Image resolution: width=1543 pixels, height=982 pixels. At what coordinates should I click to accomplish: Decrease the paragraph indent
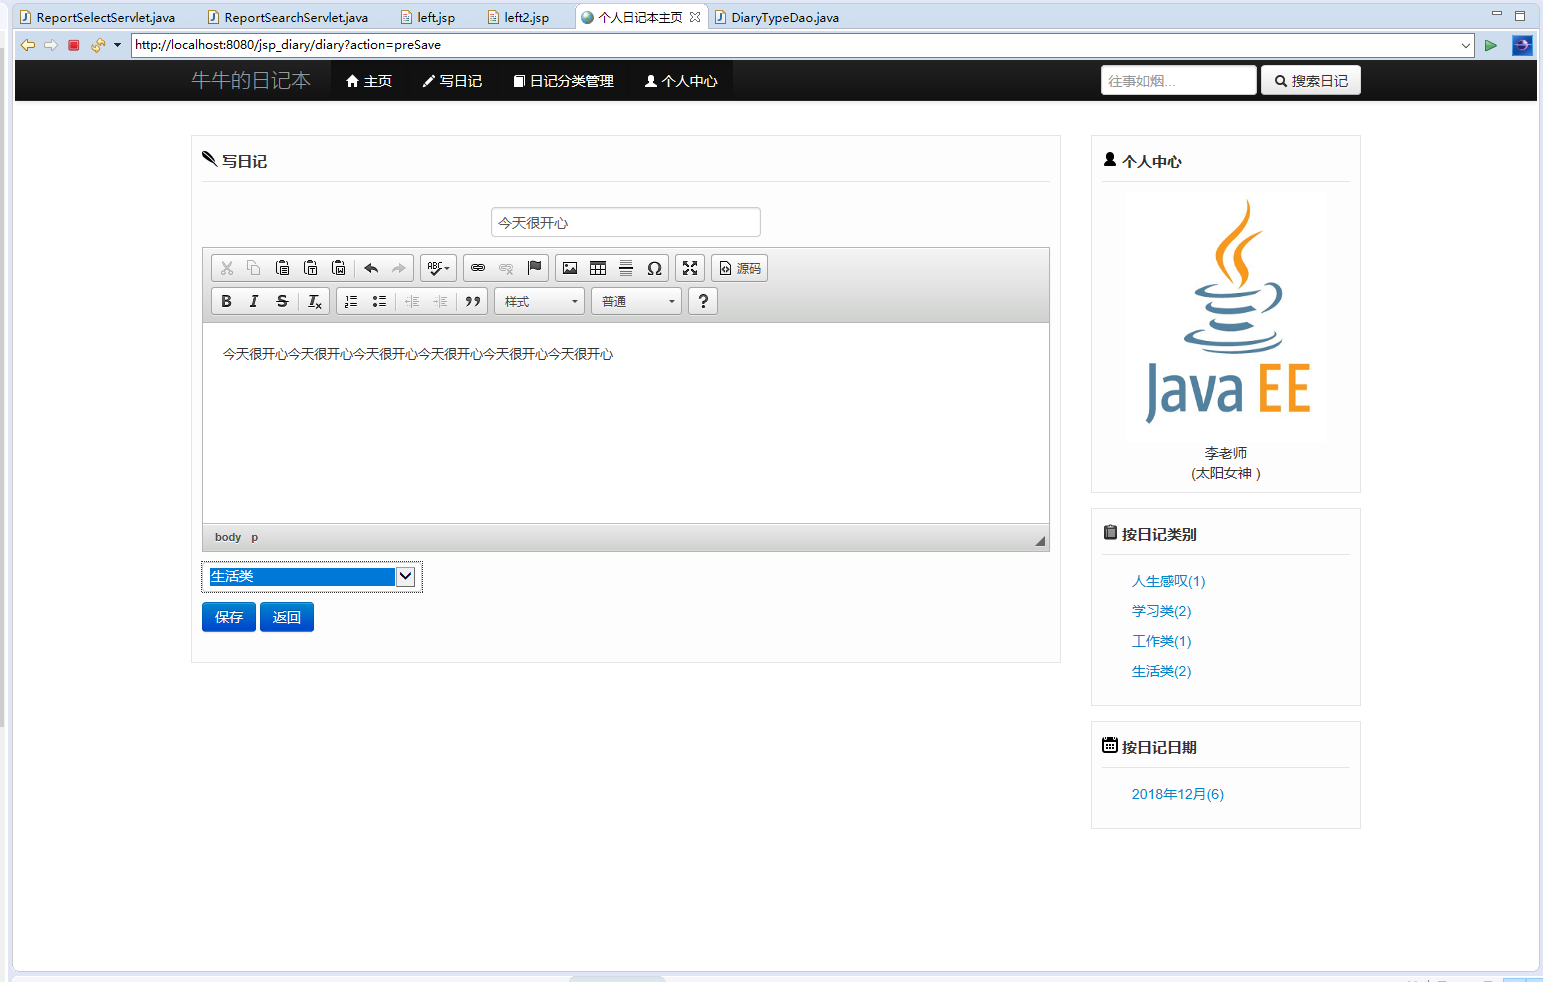pos(412,301)
